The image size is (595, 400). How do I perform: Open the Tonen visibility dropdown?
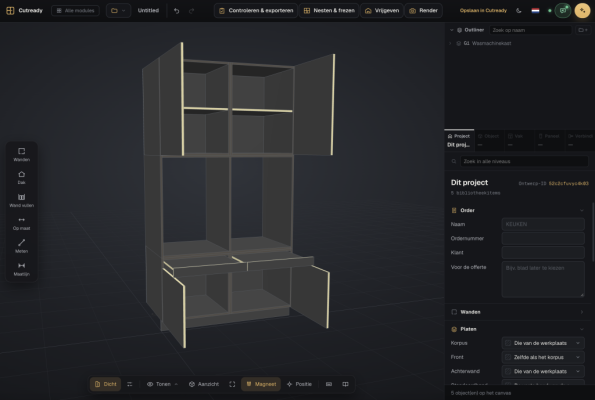click(162, 384)
